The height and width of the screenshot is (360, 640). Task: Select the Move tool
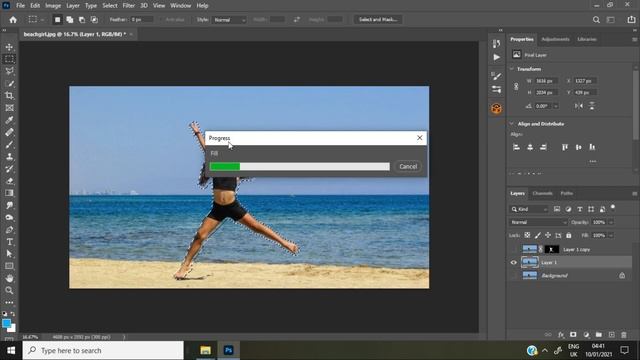(9, 47)
